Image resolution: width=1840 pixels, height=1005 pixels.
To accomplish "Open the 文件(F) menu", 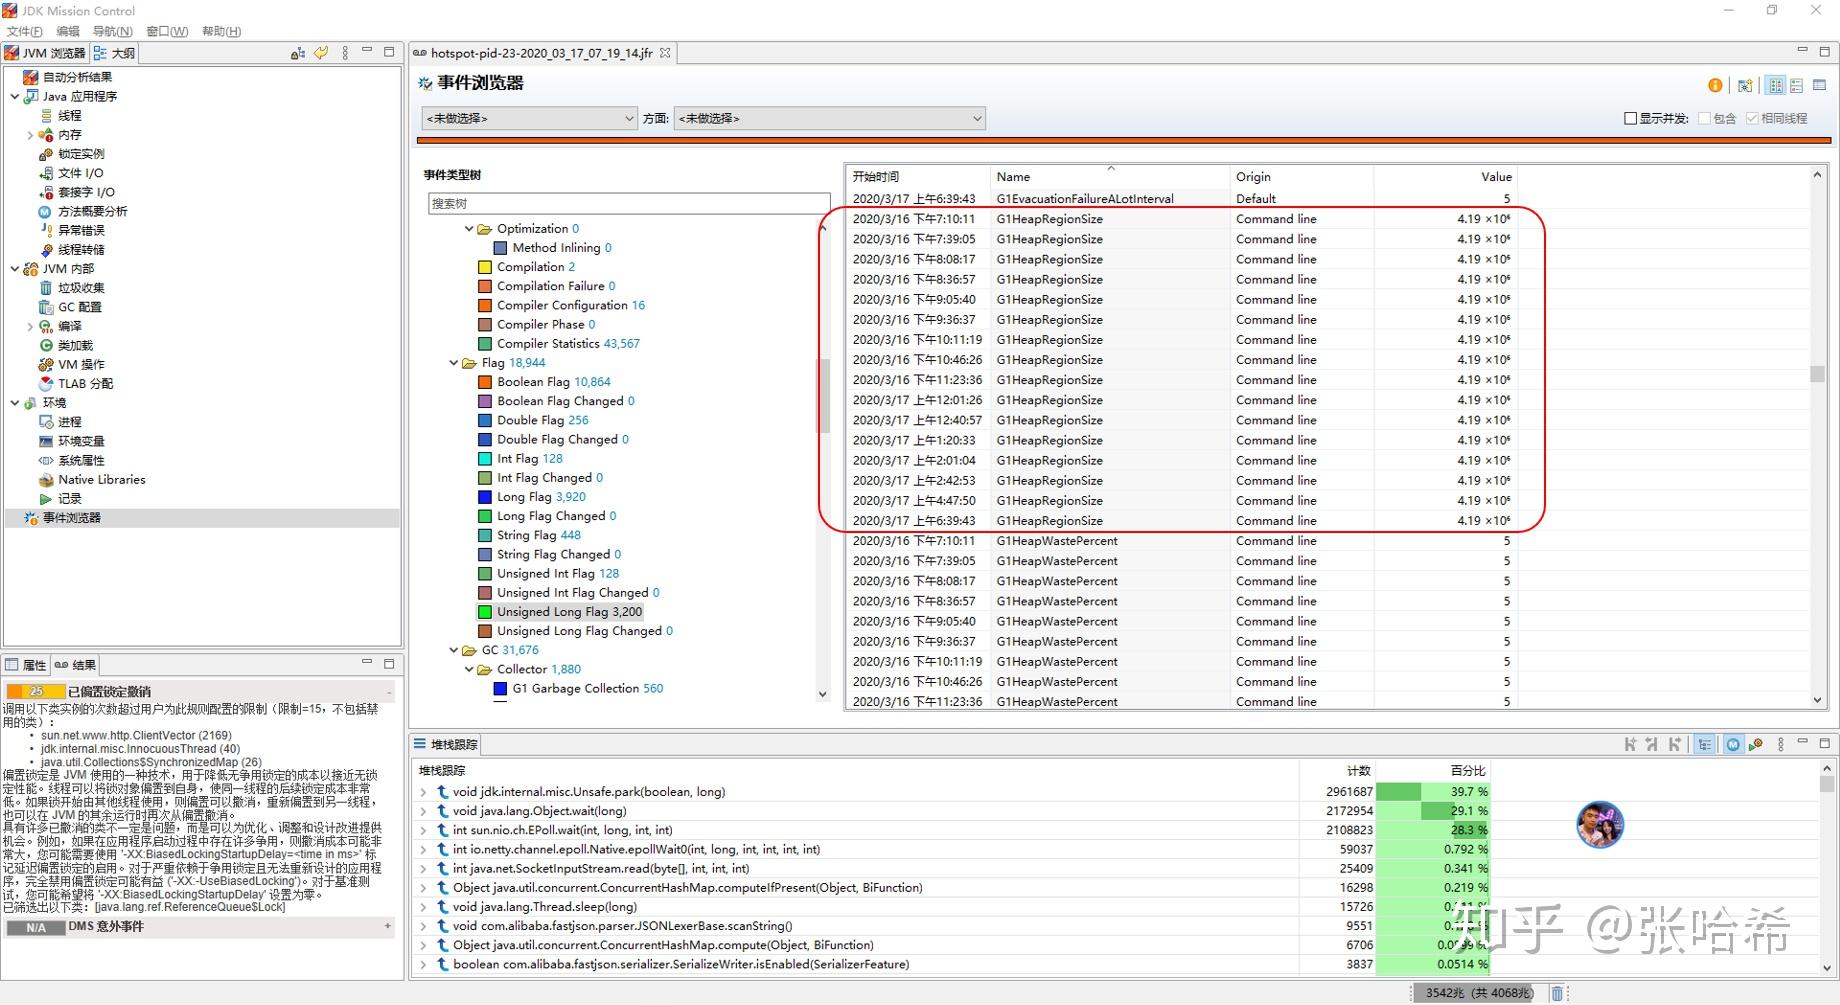I will [x=24, y=31].
